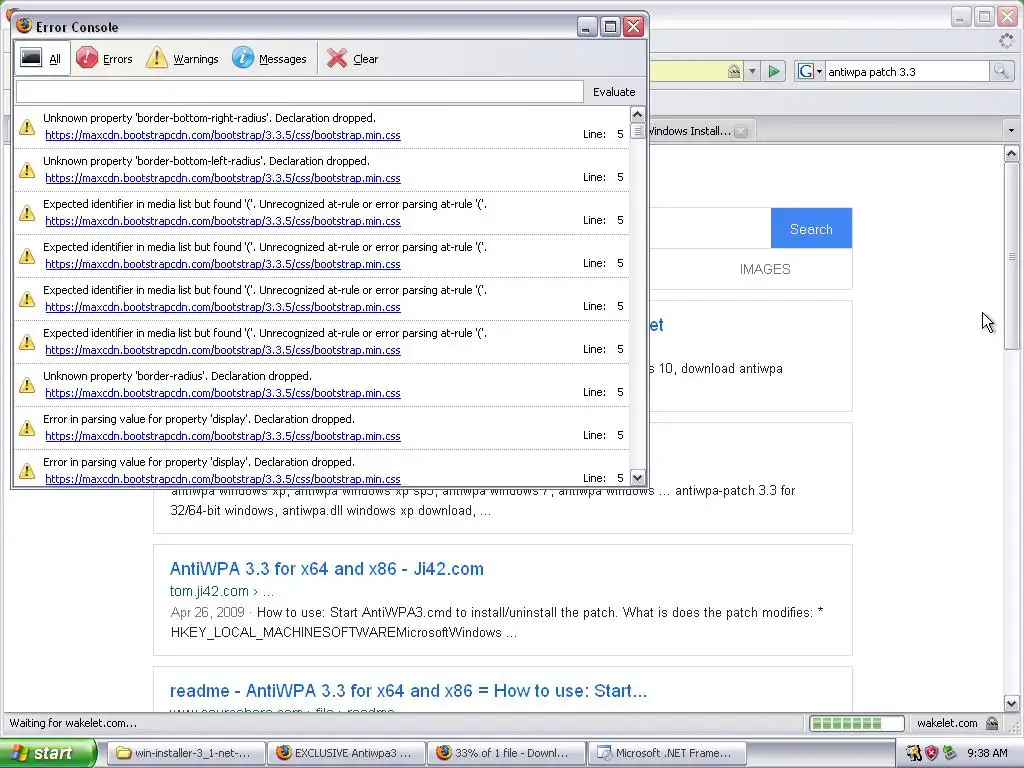Clear the Error Console entries
1024x768 pixels.
tap(353, 59)
